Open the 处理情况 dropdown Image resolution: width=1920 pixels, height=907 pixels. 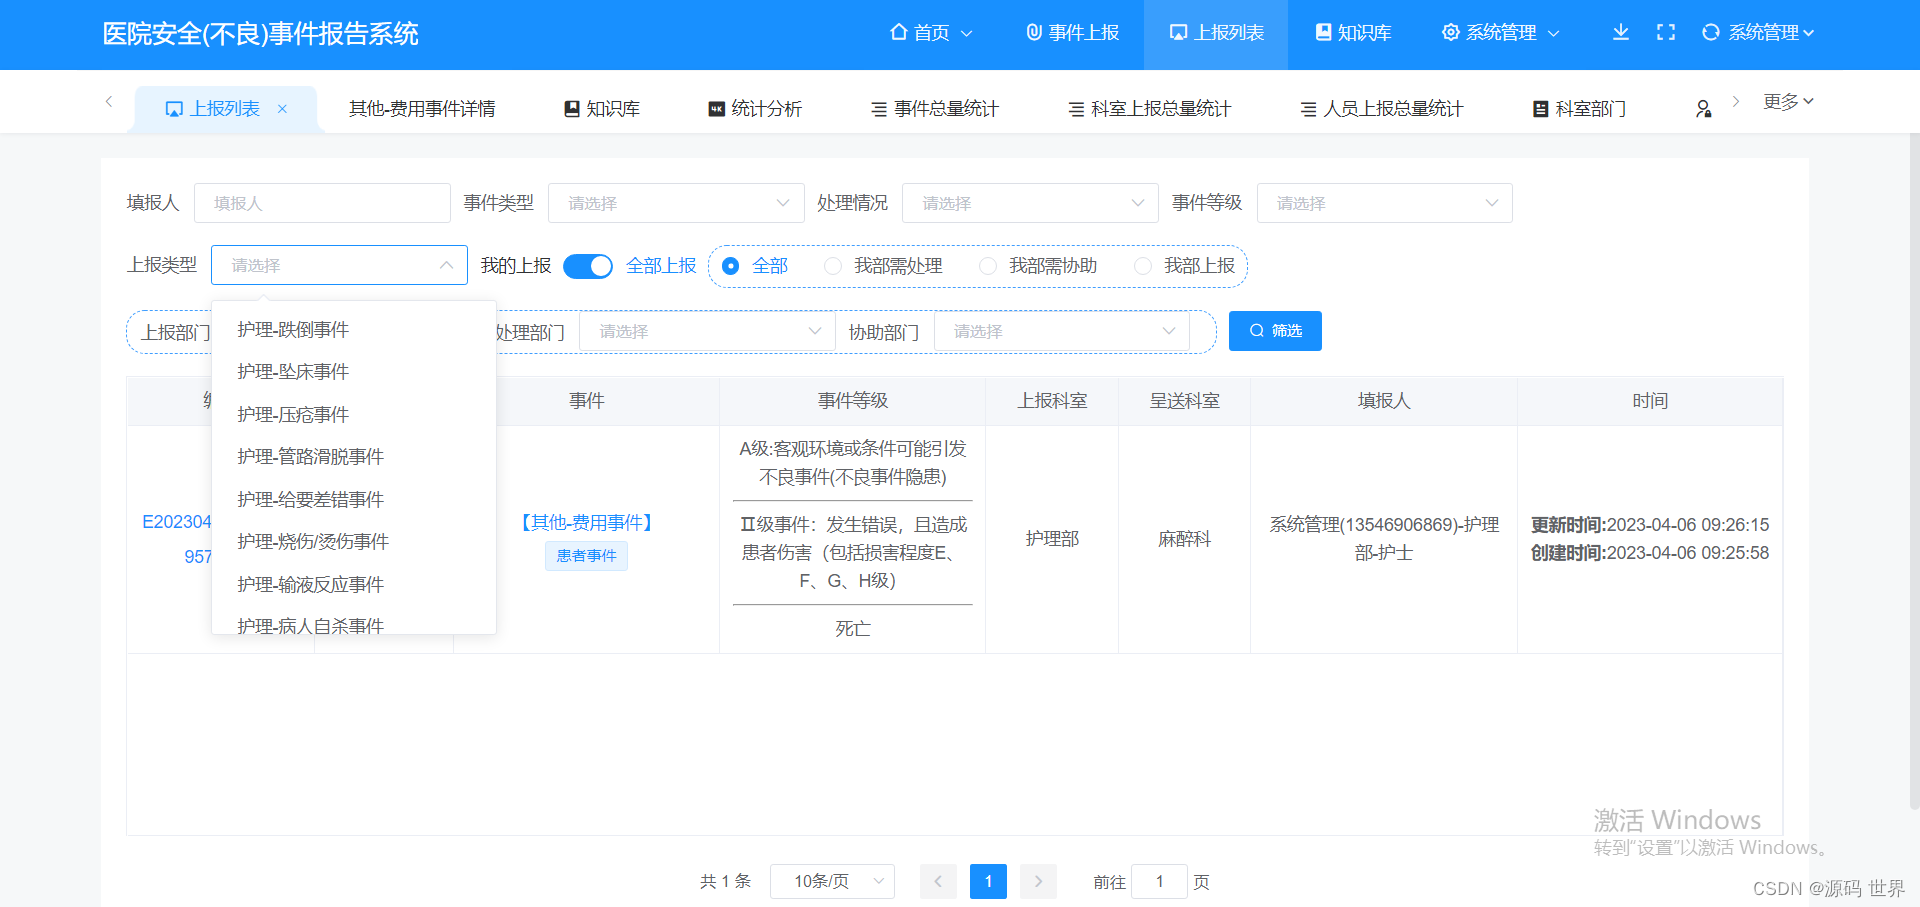pyautogui.click(x=1030, y=203)
